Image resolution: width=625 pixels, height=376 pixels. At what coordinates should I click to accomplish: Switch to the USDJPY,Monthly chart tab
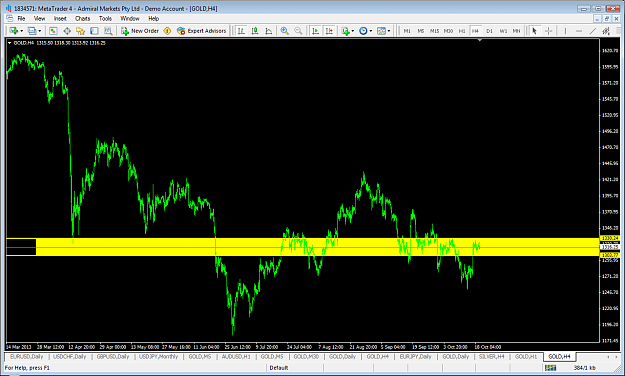[158, 356]
